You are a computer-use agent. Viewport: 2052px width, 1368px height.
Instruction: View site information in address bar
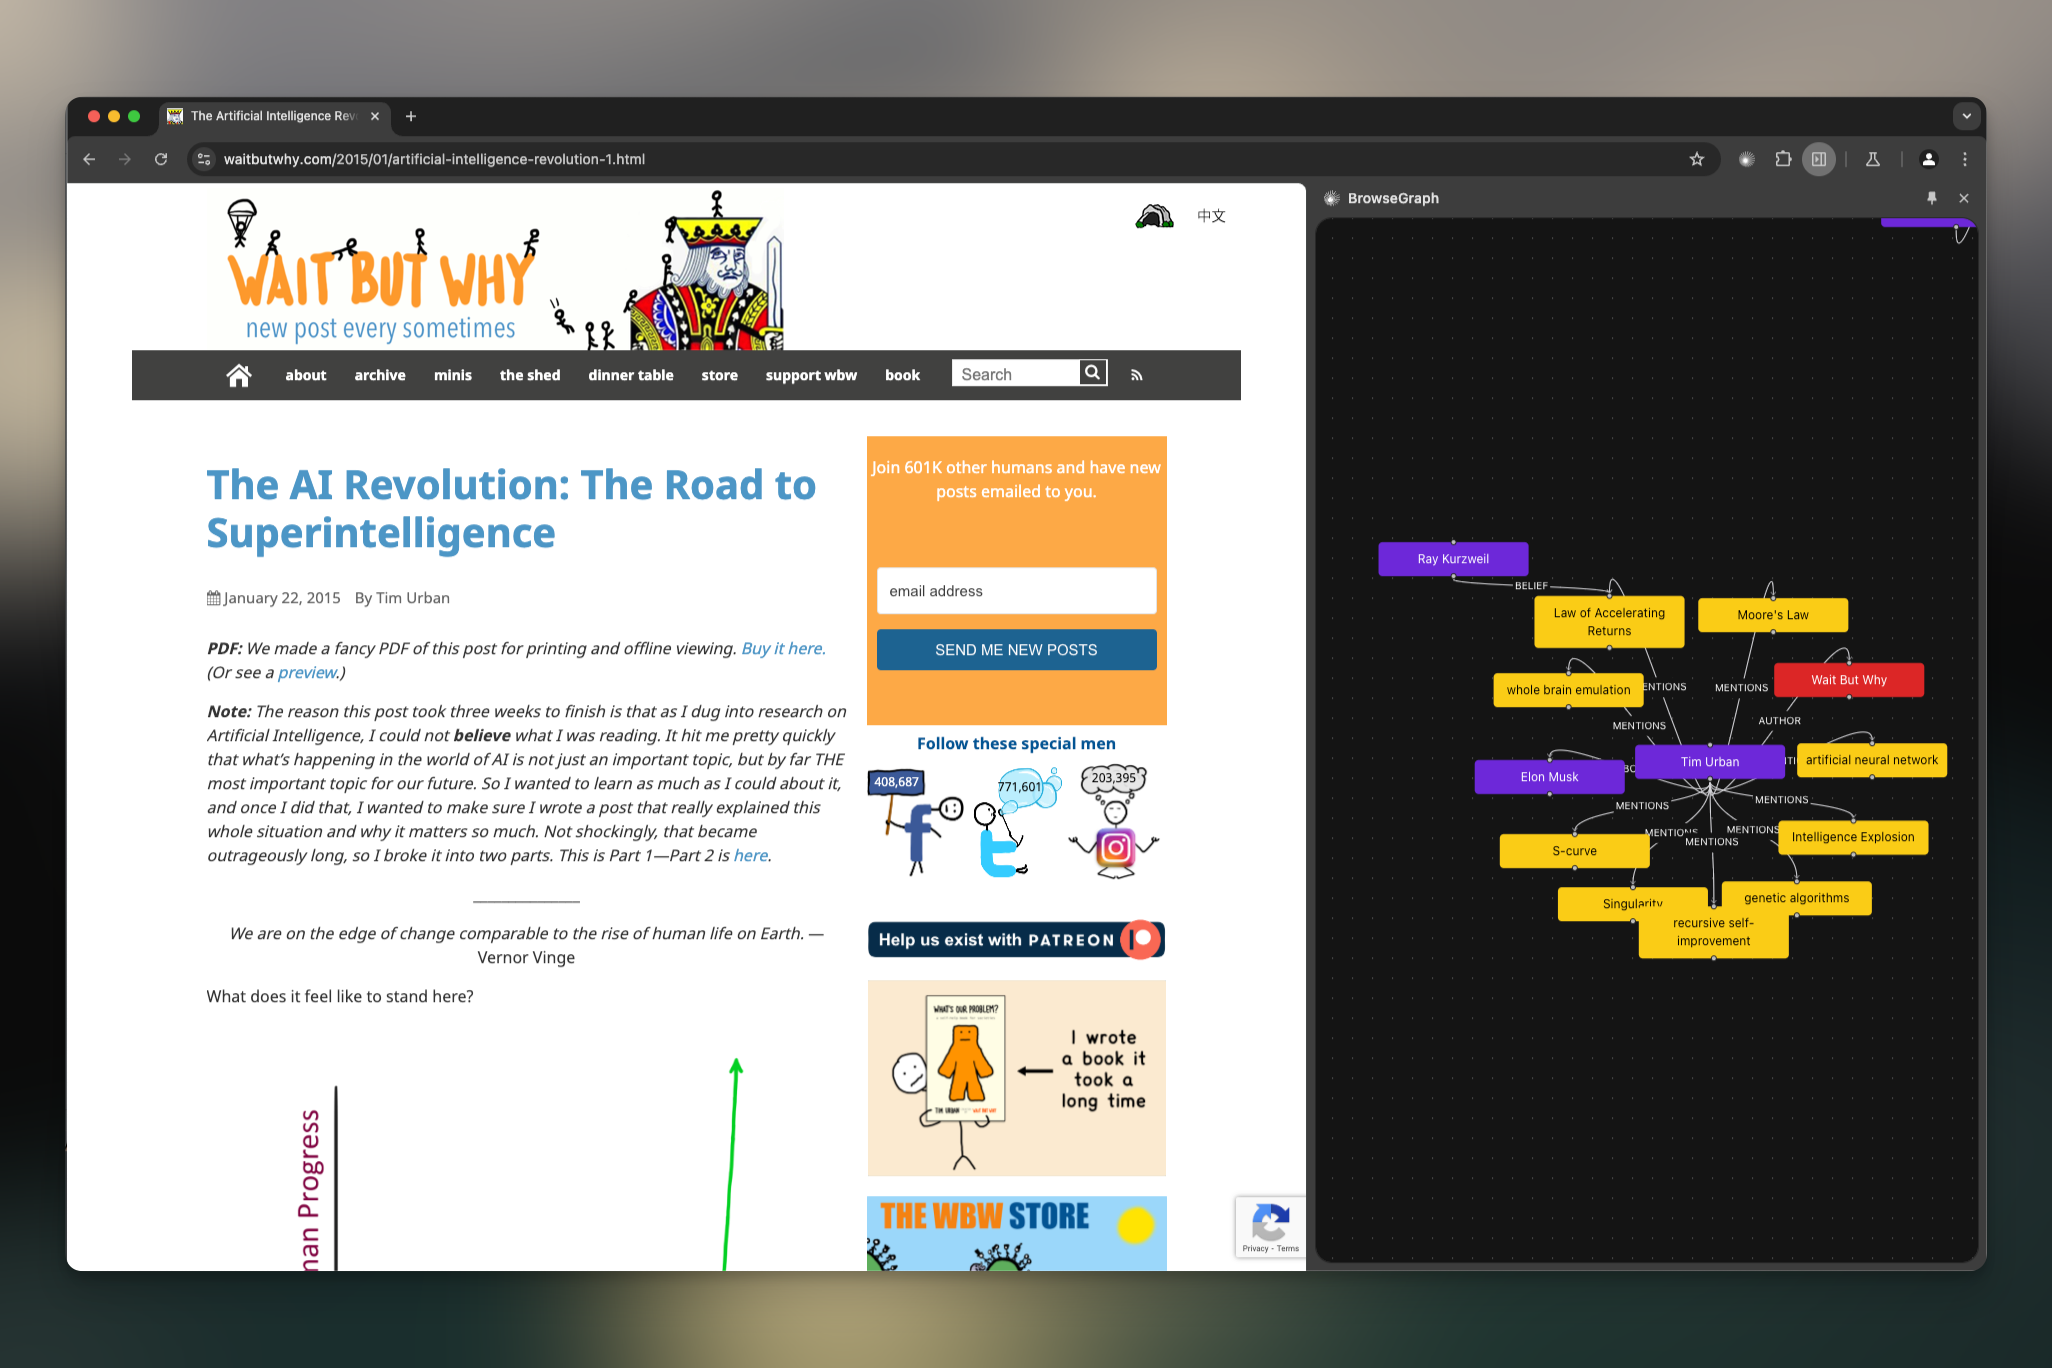point(204,159)
